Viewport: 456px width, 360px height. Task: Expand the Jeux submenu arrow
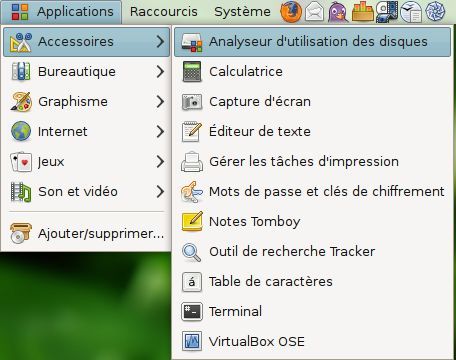point(160,162)
